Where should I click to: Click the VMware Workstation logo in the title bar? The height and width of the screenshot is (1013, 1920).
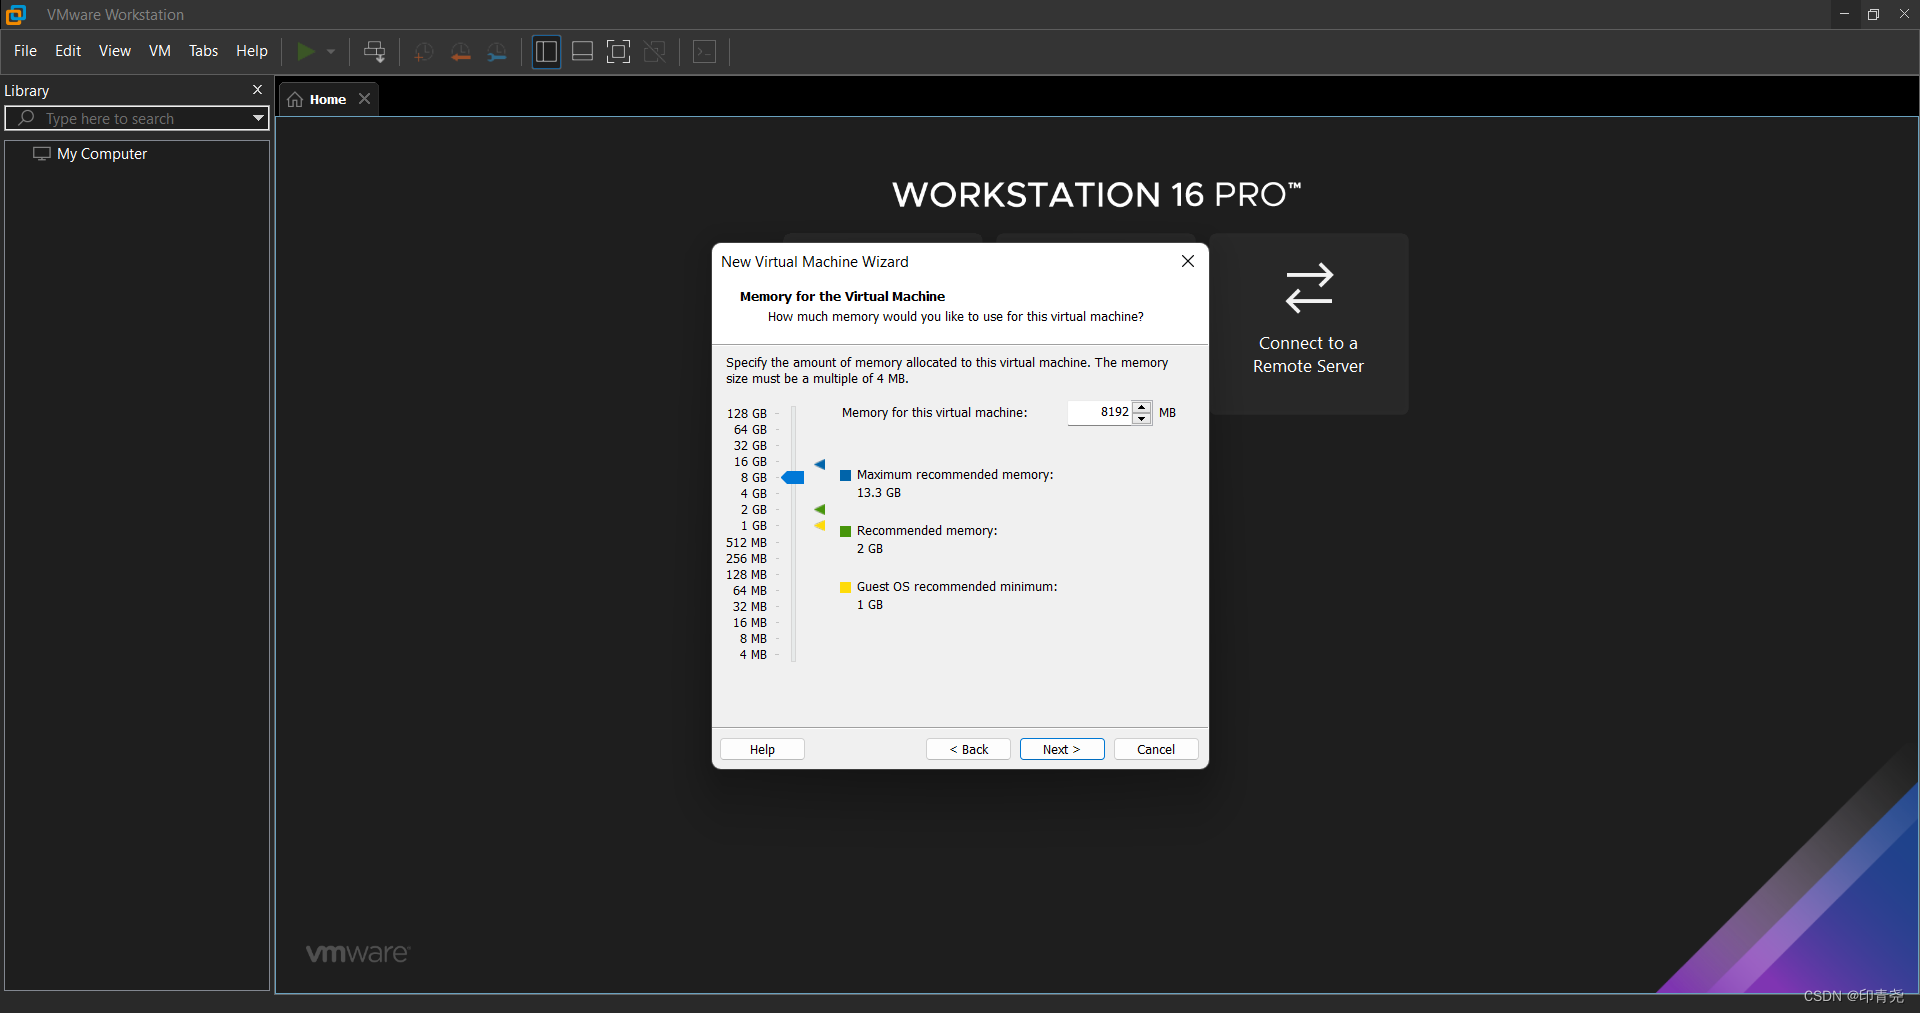pyautogui.click(x=16, y=14)
